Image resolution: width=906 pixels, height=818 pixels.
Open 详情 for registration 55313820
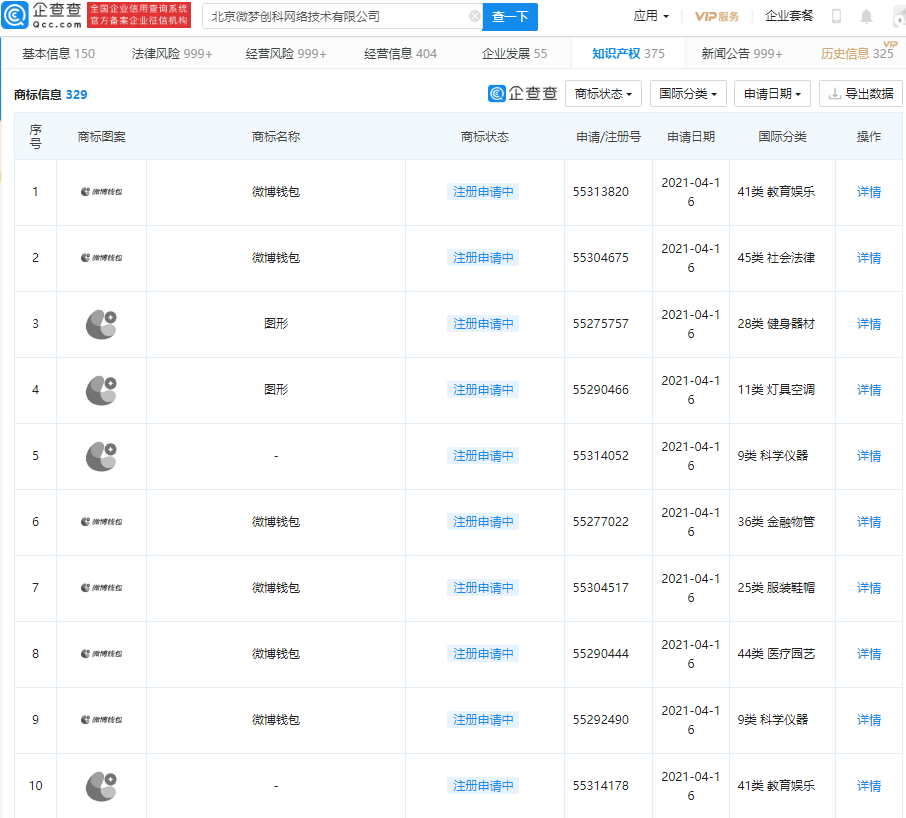tap(868, 192)
